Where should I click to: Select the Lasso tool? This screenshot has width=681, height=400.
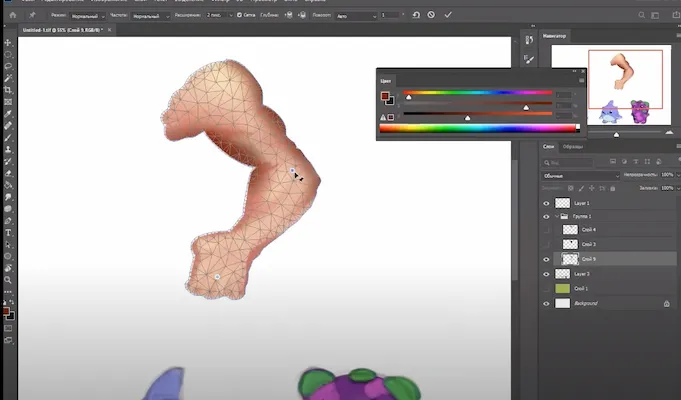8,66
